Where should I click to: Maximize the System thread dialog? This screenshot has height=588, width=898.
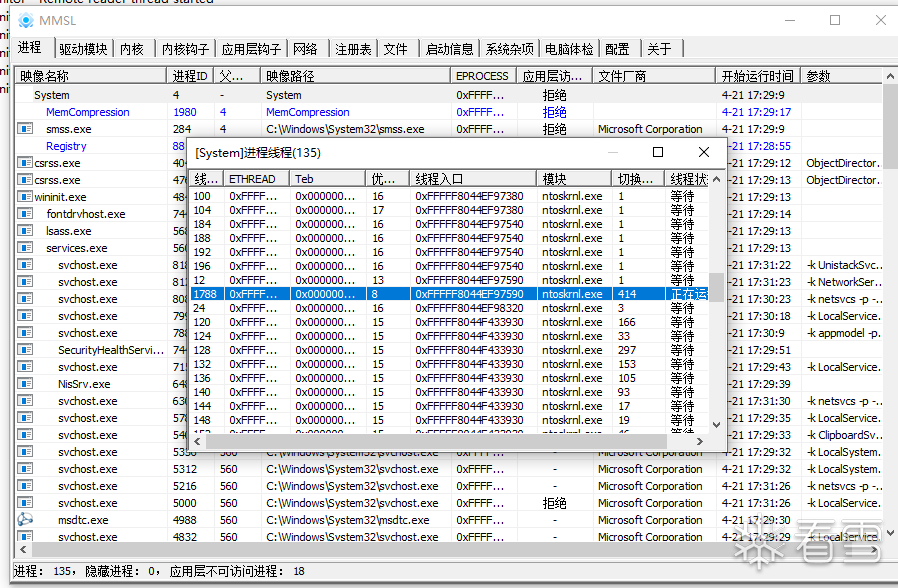658,152
